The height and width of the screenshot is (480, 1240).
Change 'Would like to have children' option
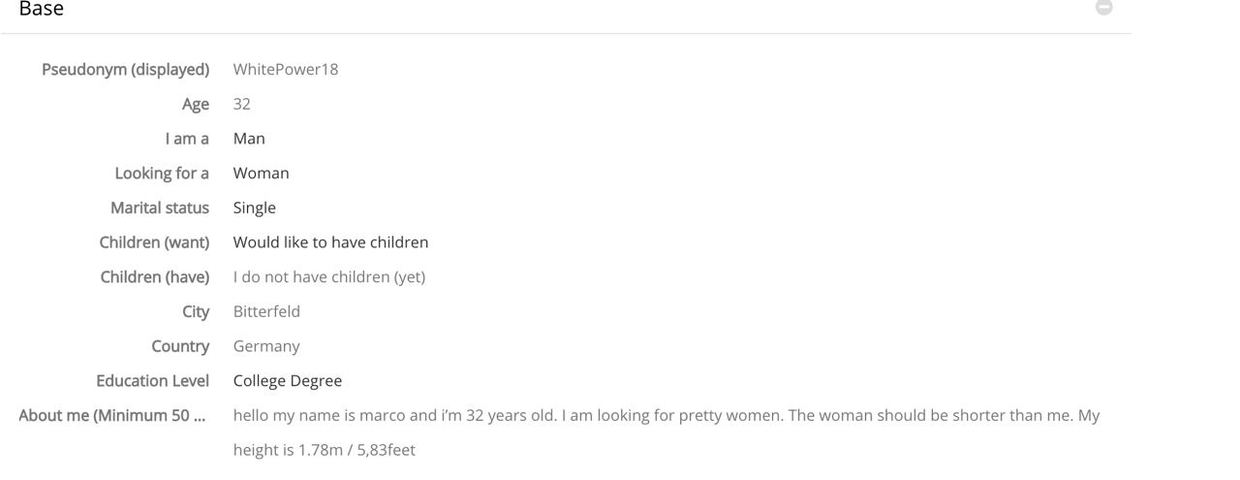tap(331, 242)
